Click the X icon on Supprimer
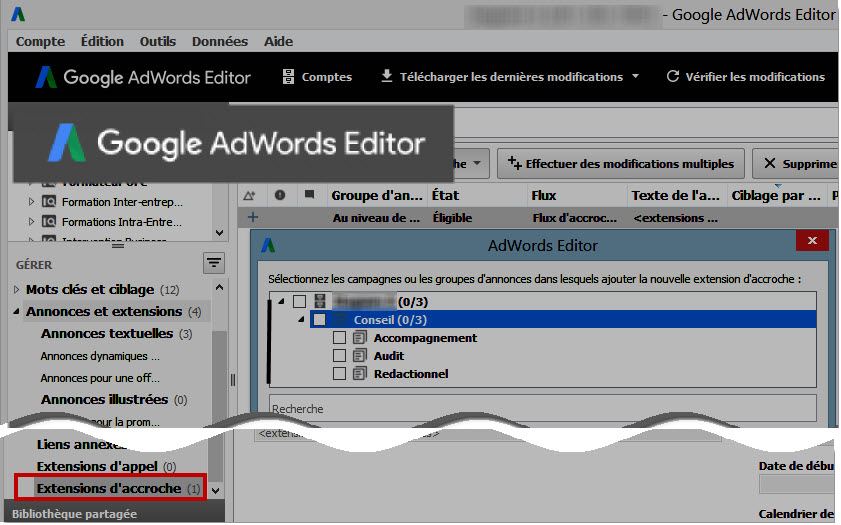 [x=770, y=163]
